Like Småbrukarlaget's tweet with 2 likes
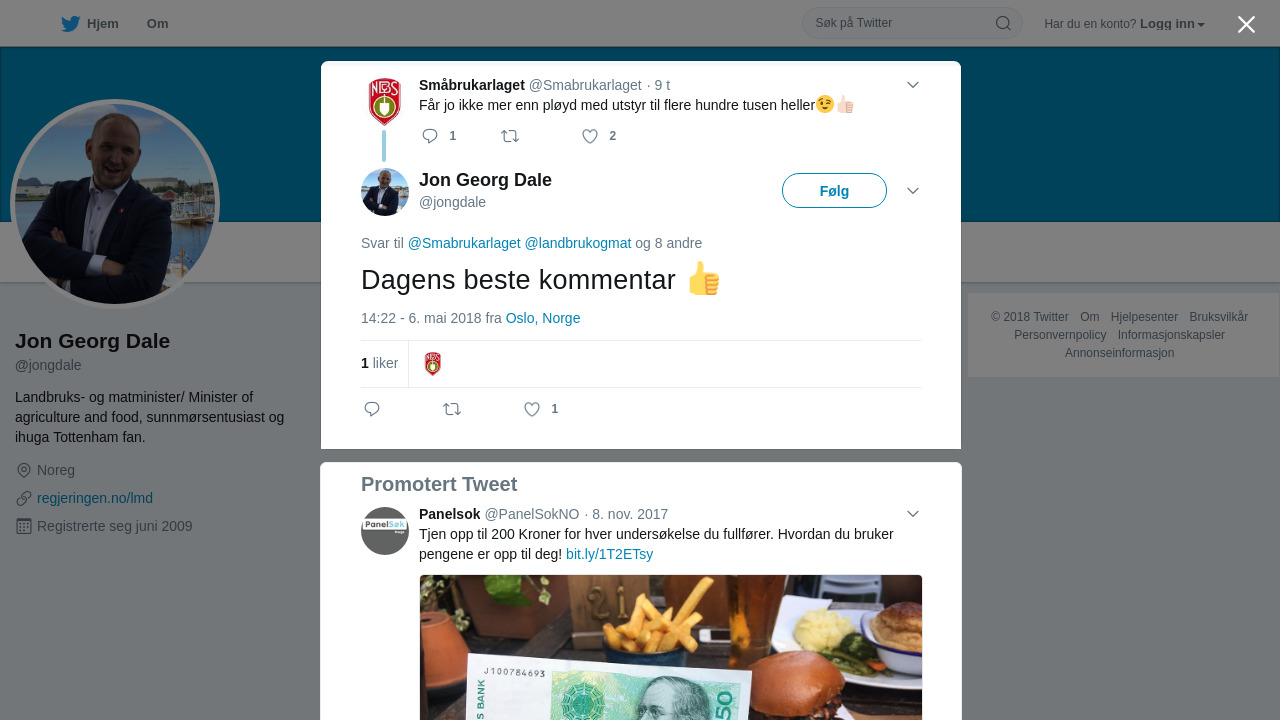Screen dimensions: 1280x720 [590, 136]
